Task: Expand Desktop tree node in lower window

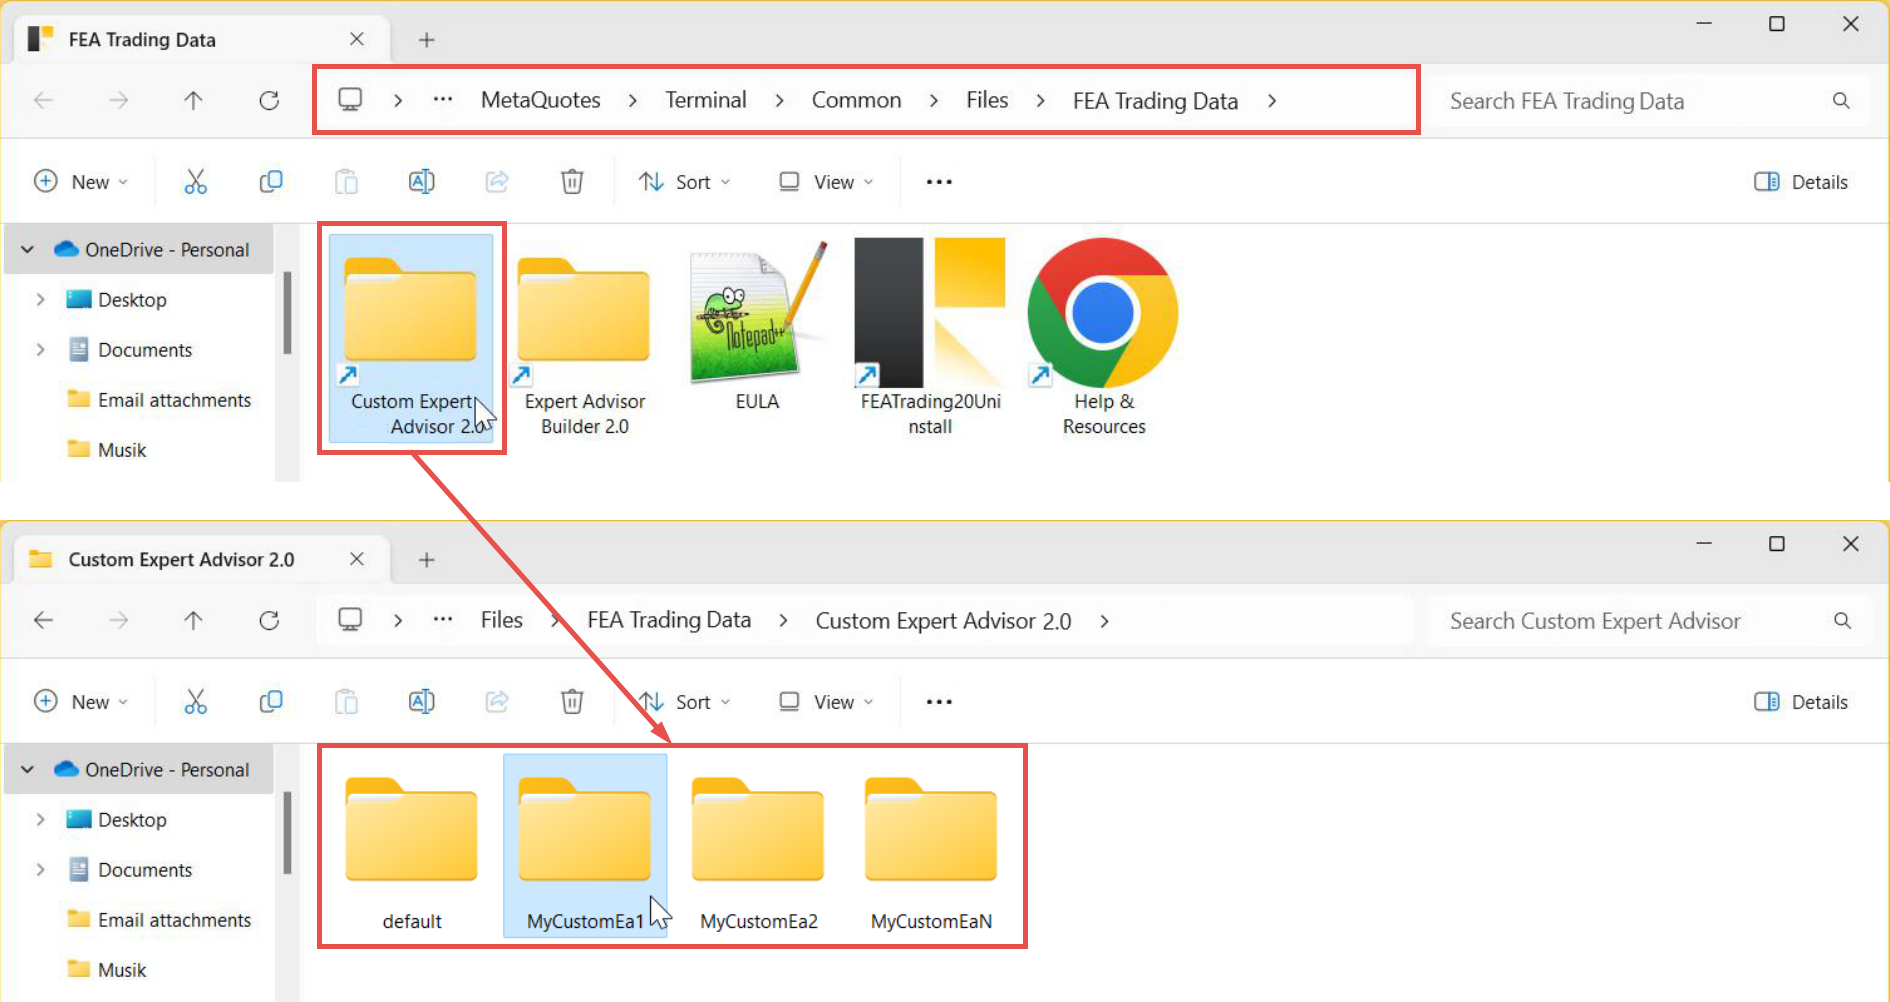Action: 40,820
